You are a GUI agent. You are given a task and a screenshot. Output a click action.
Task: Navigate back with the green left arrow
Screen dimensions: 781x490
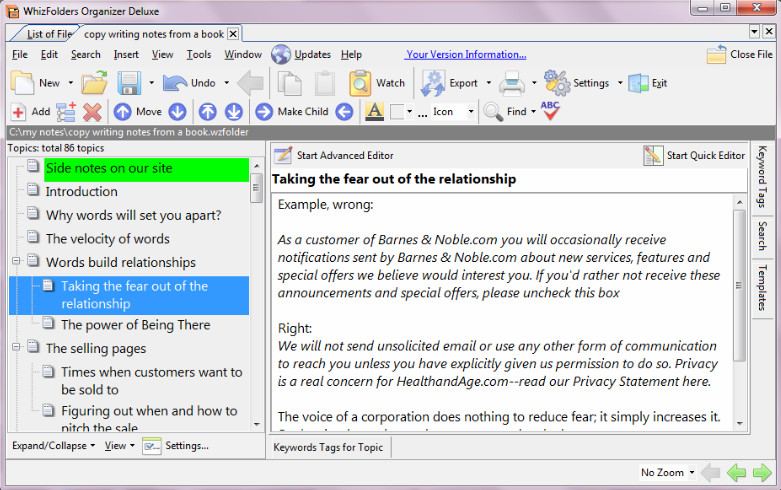point(736,472)
